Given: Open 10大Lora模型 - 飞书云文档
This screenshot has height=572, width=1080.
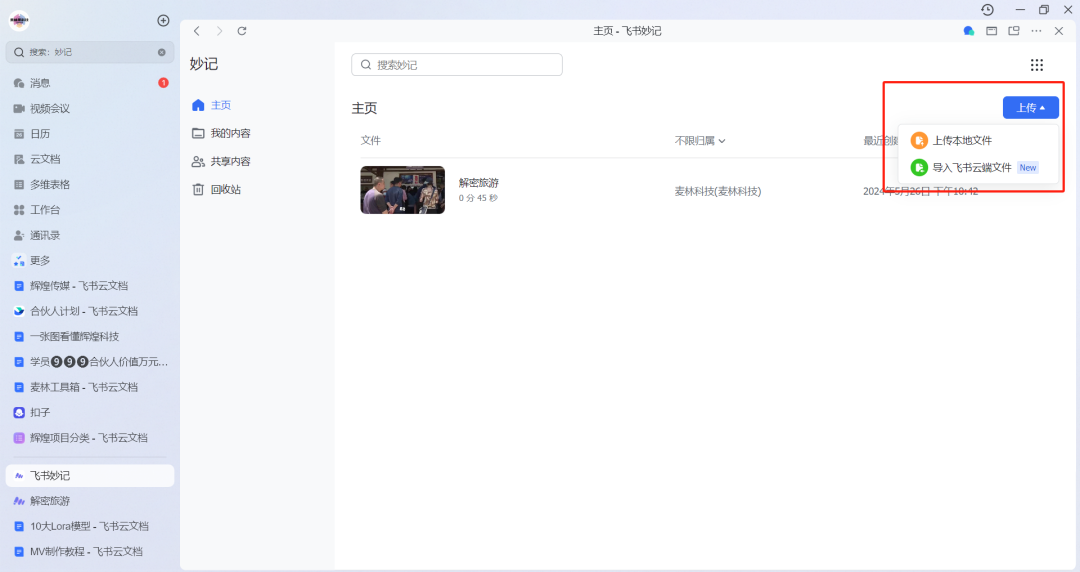Looking at the screenshot, I should [x=90, y=527].
